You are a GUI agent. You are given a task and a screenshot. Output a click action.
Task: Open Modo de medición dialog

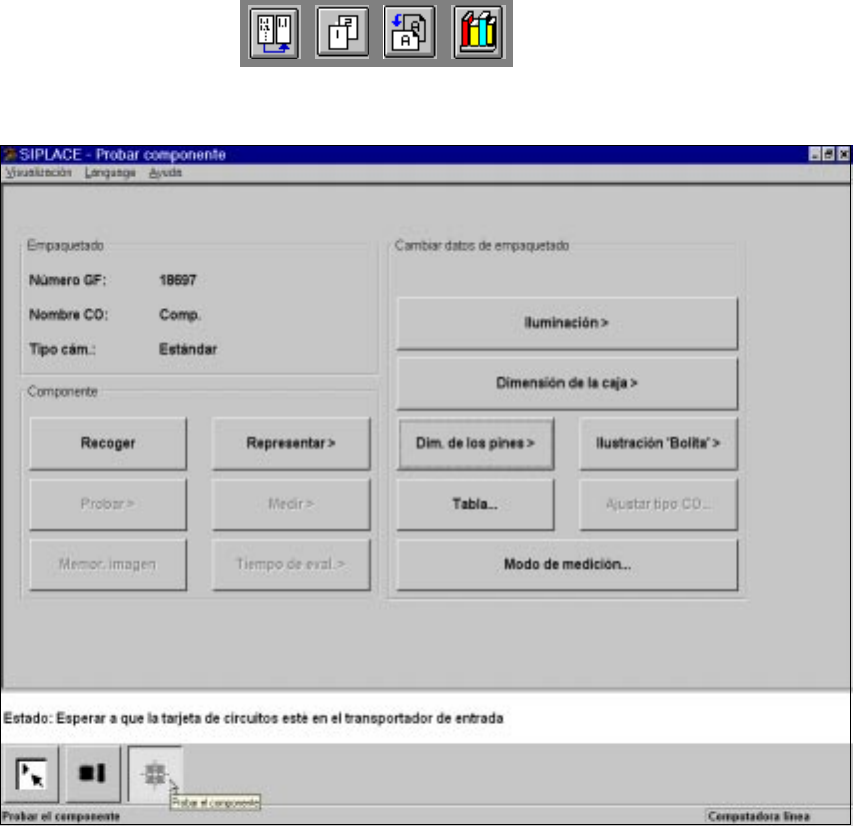567,564
